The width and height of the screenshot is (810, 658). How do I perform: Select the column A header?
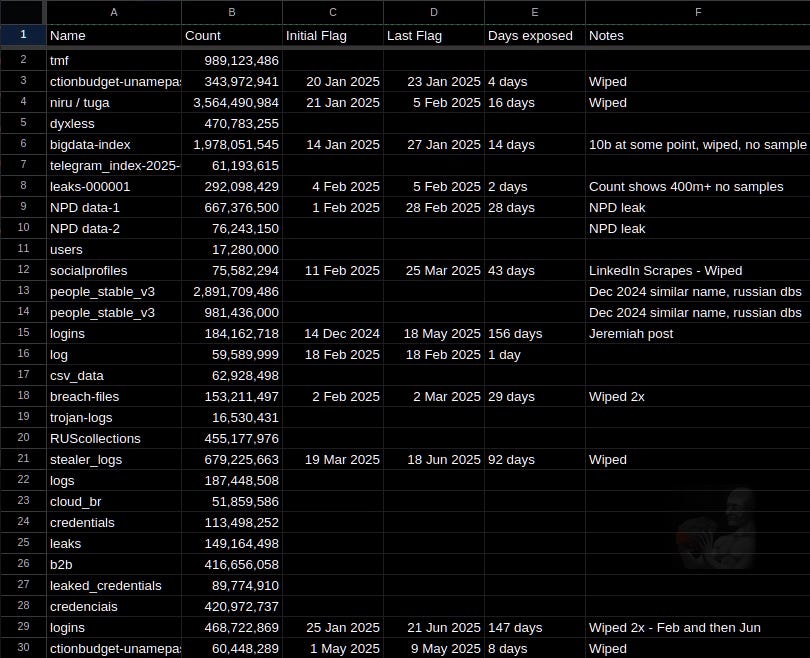coord(114,12)
